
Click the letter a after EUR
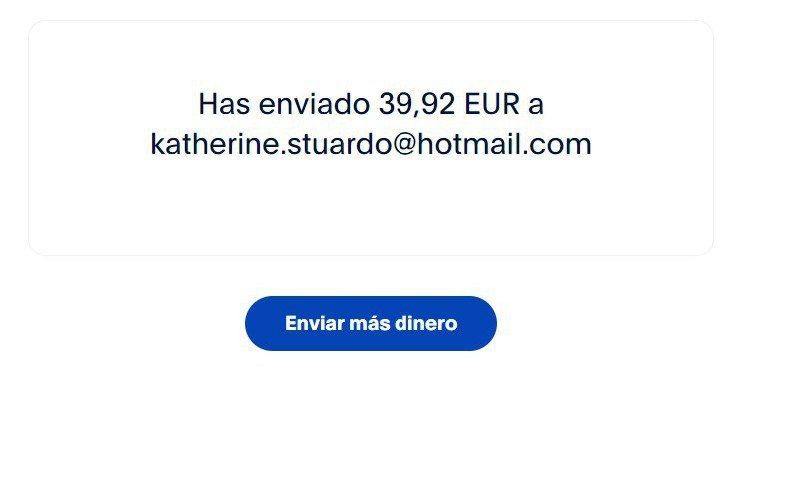coord(536,106)
